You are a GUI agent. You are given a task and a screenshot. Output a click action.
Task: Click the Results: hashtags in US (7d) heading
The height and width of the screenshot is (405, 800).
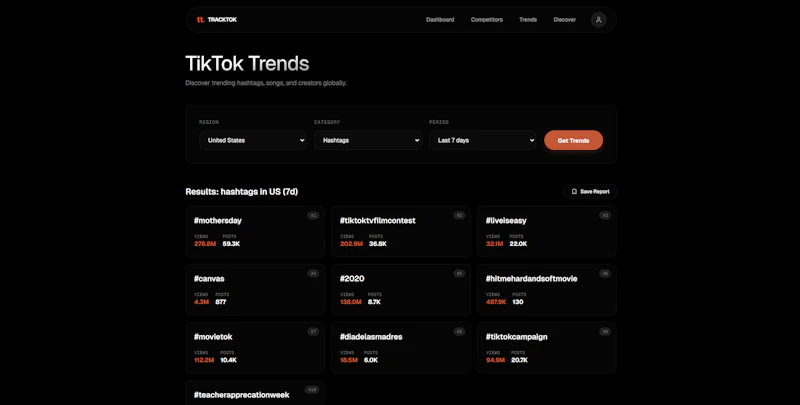pos(241,192)
